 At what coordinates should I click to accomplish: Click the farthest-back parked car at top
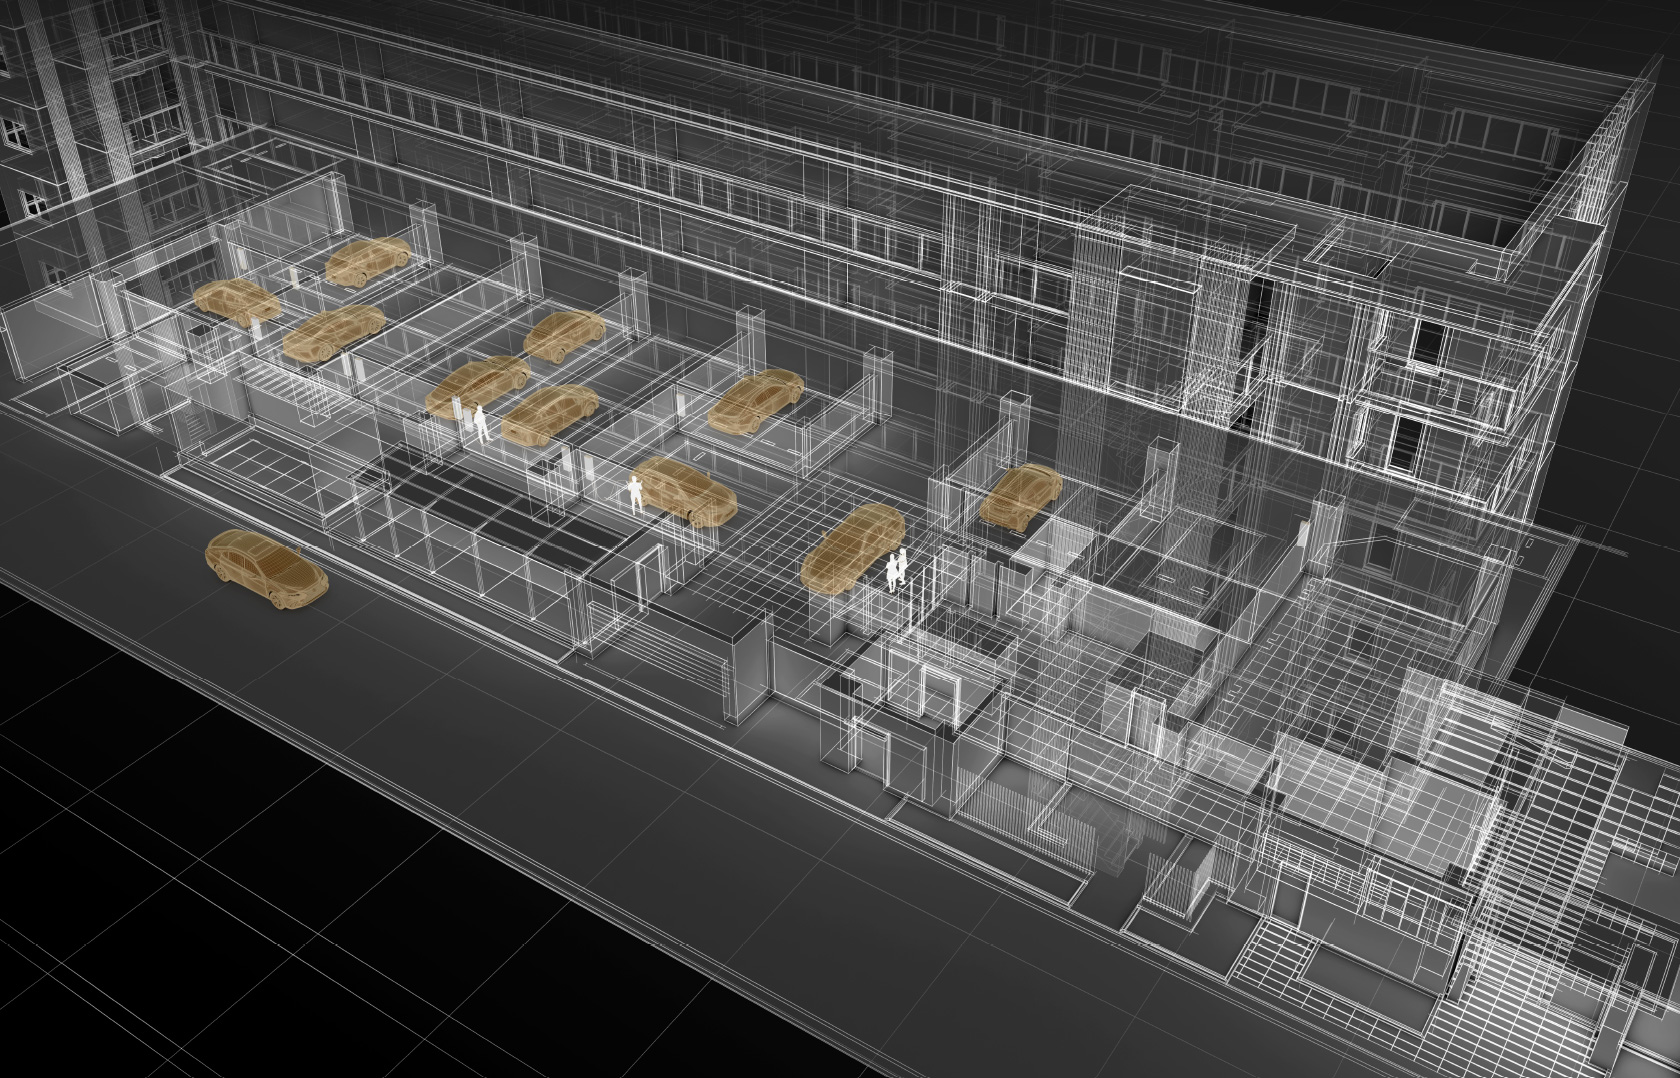(368, 260)
